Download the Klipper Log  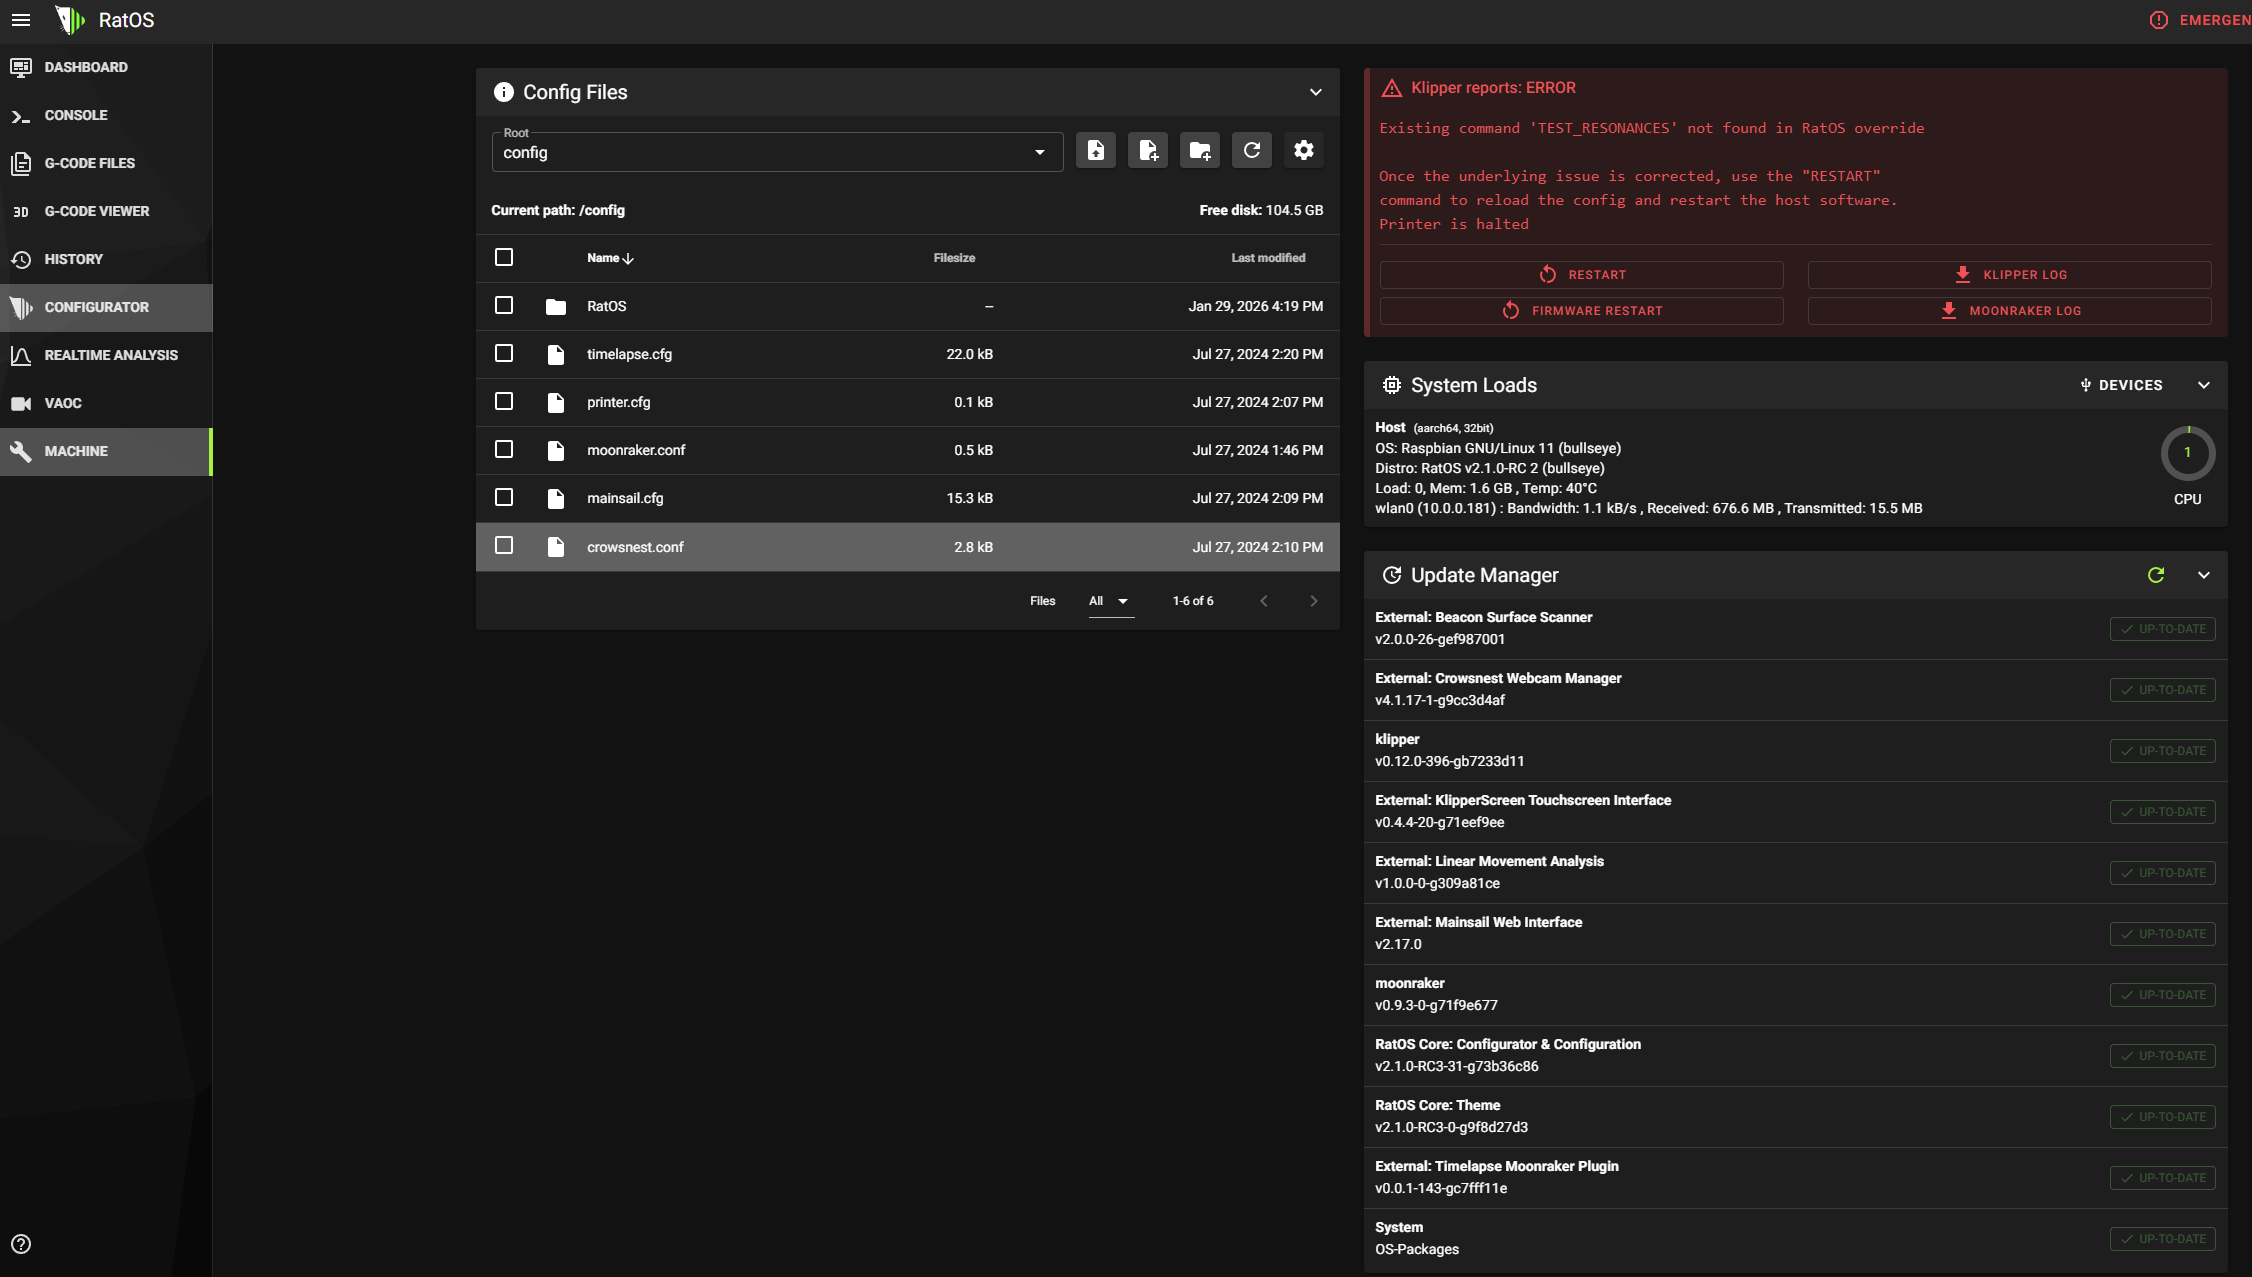pos(2009,275)
